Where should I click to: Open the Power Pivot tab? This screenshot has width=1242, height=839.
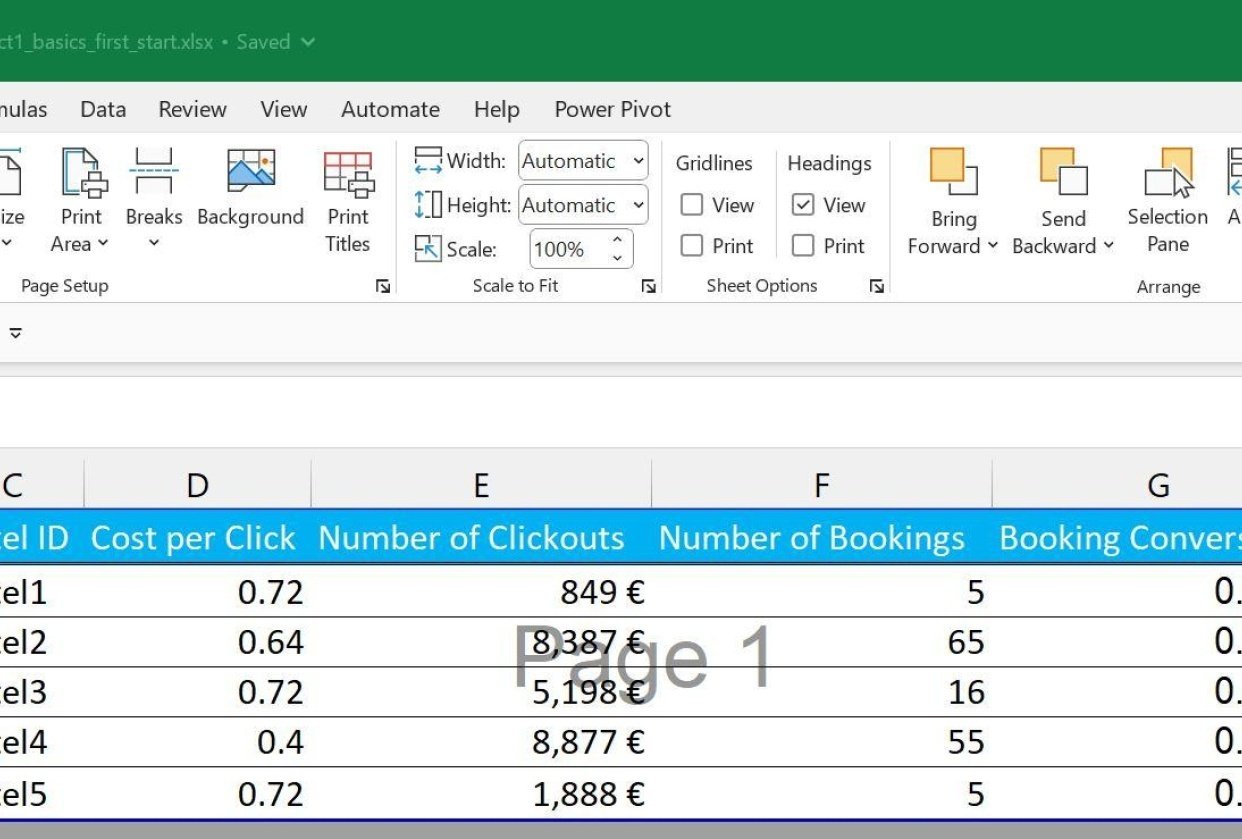coord(612,109)
